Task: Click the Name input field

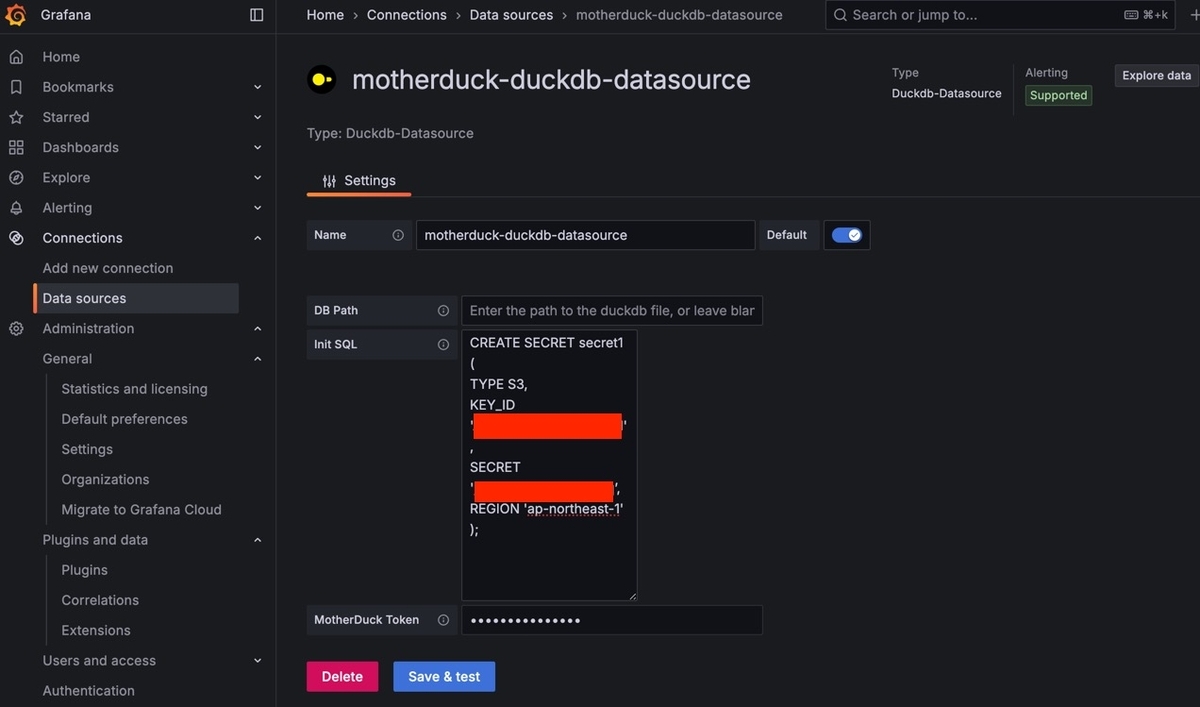Action: [x=585, y=235]
